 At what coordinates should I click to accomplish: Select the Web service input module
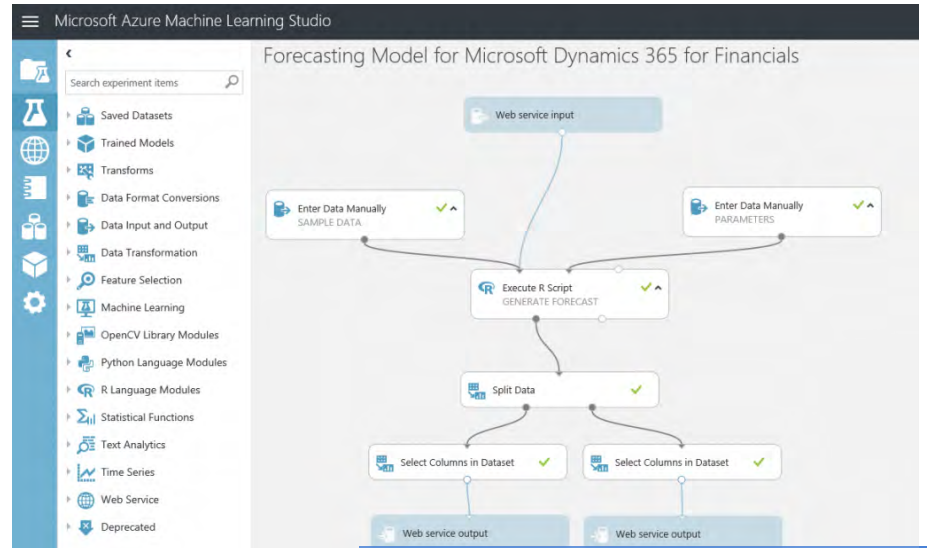click(562, 115)
